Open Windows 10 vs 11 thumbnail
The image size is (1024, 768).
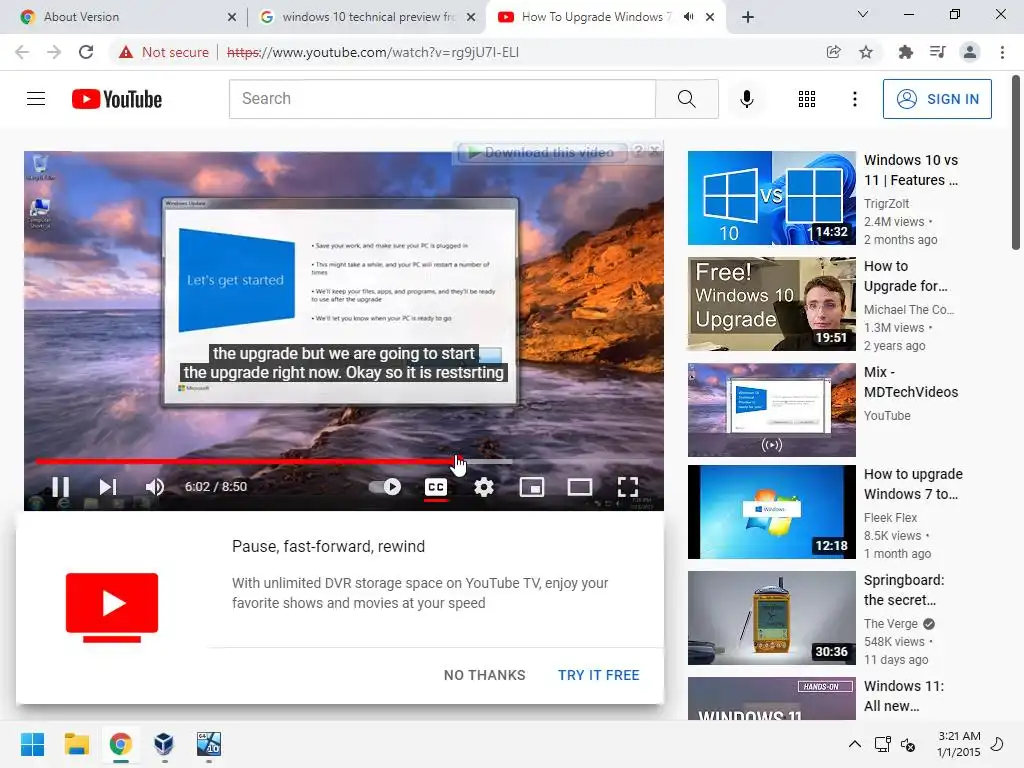pos(771,198)
